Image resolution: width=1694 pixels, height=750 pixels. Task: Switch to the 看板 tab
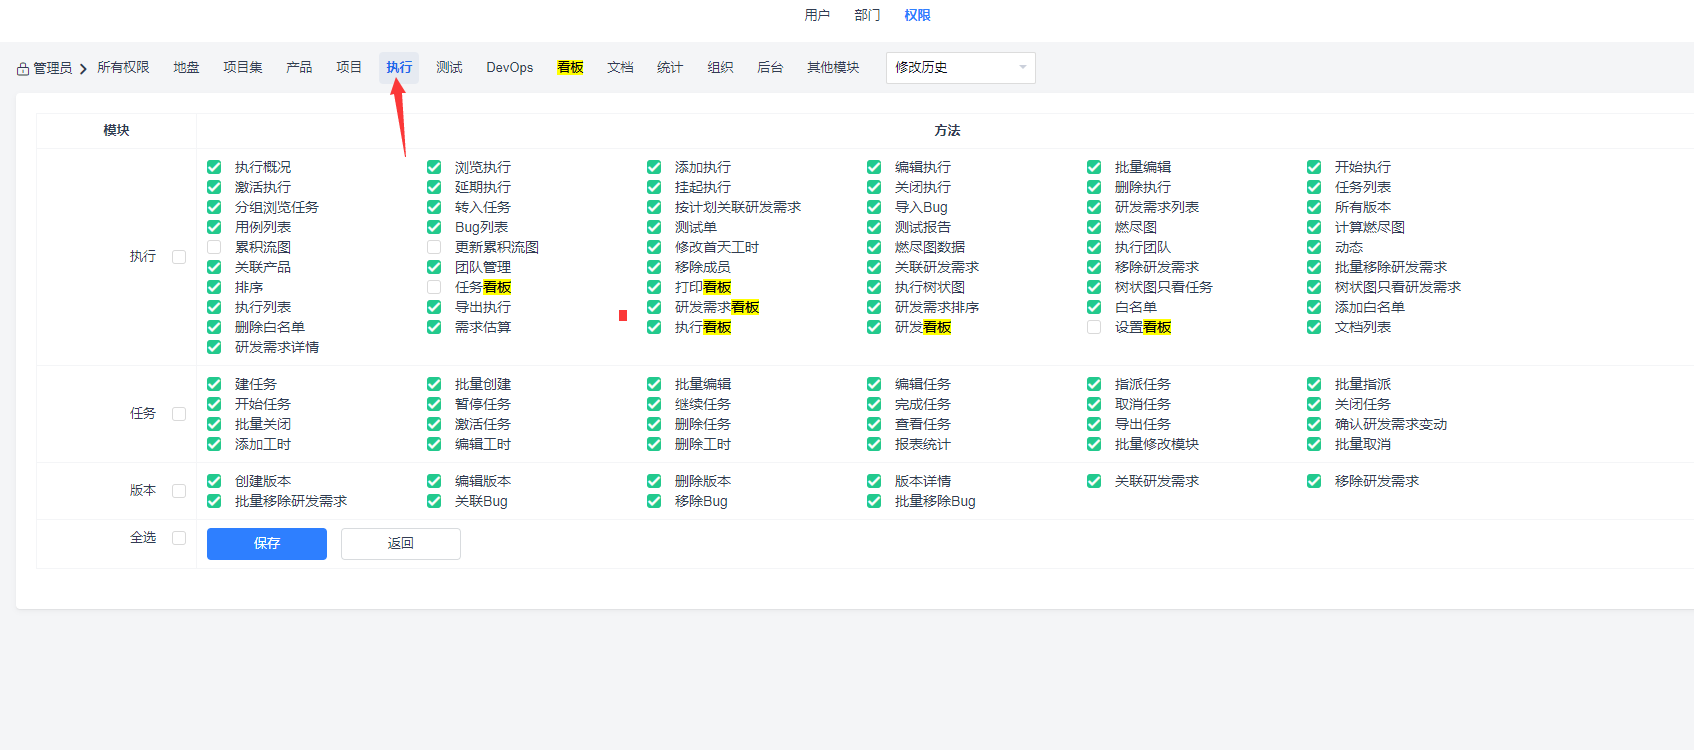pyautogui.click(x=570, y=68)
